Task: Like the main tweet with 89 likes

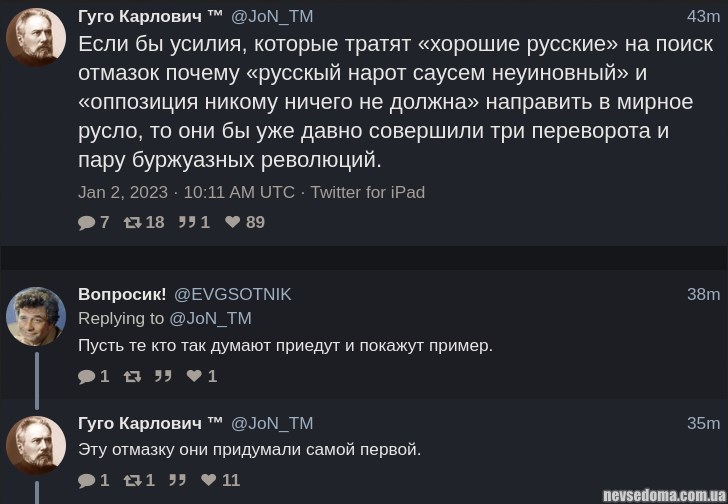Action: tap(233, 222)
